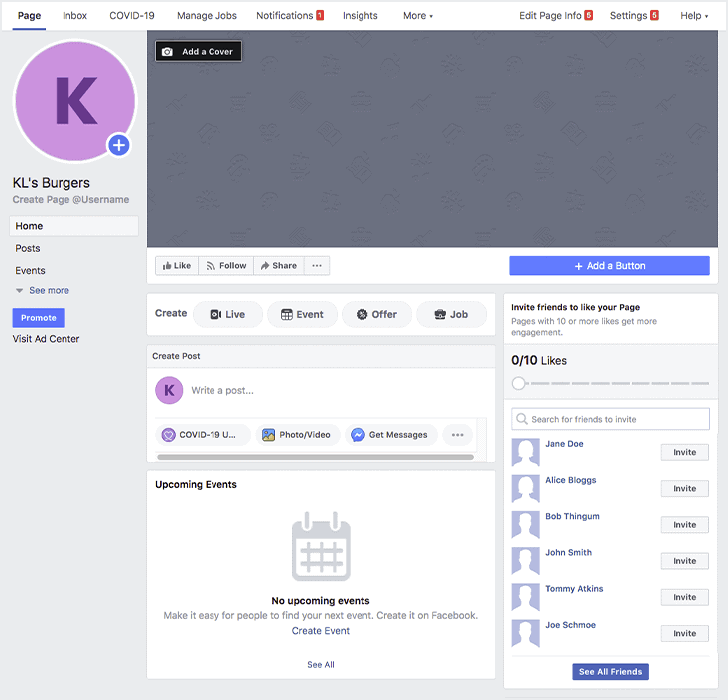Open Joe Schmoe's name link
This screenshot has height=700, width=728.
point(570,625)
